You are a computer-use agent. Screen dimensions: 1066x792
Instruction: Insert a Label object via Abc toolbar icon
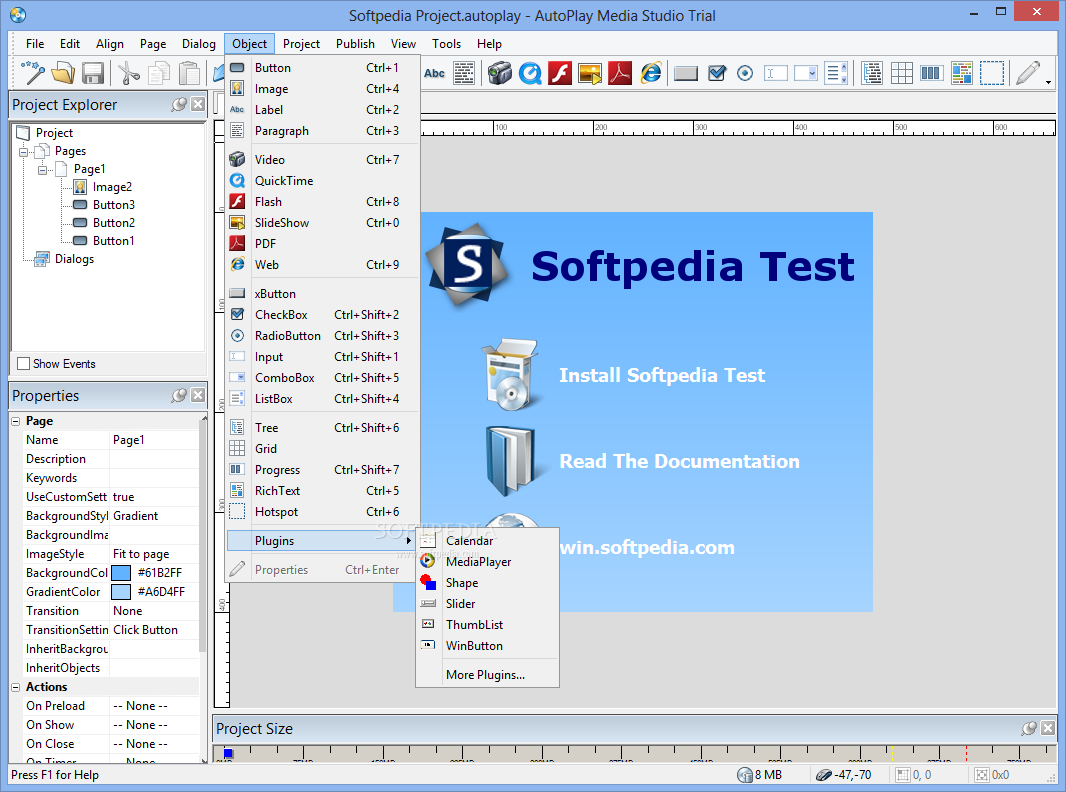coord(434,73)
